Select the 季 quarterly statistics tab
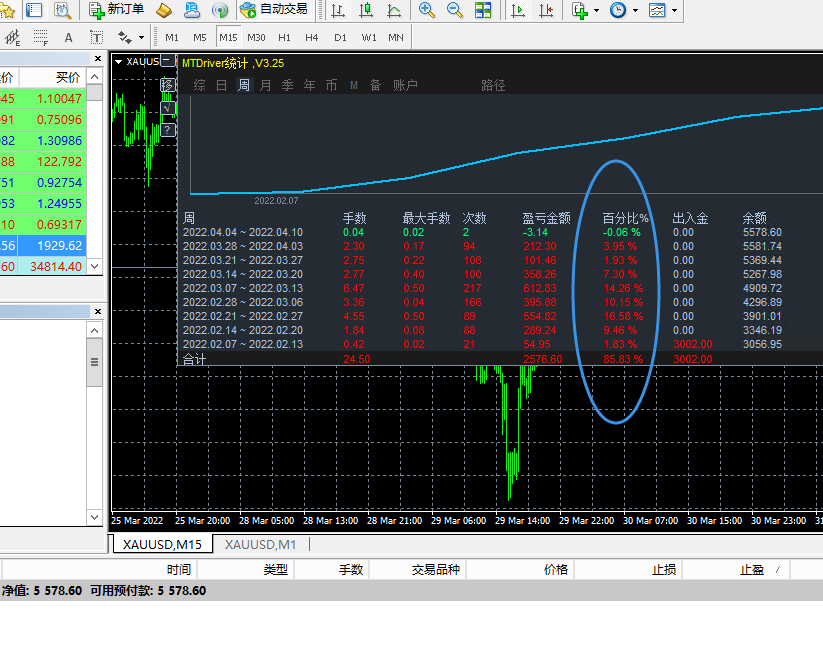The height and width of the screenshot is (654, 823). 287,85
